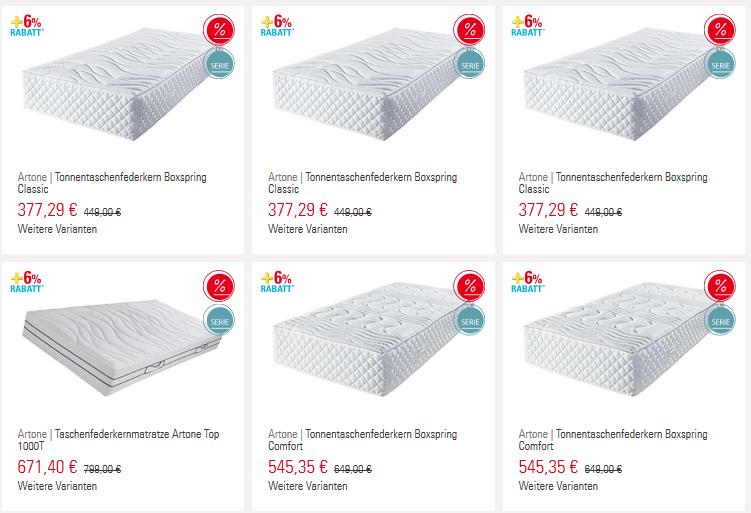The image size is (751, 513).
Task: Click Weitere Varianten under first Classic mattress
Action: (x=57, y=229)
